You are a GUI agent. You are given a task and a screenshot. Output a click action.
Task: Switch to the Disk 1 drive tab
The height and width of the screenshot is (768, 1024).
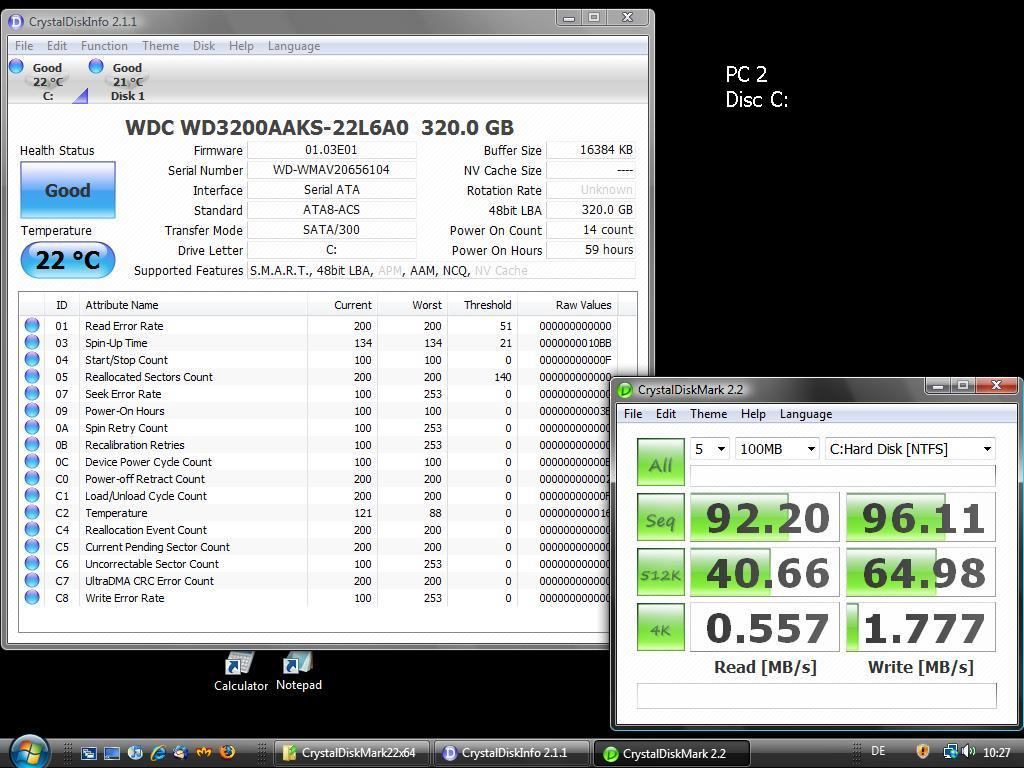pos(126,81)
